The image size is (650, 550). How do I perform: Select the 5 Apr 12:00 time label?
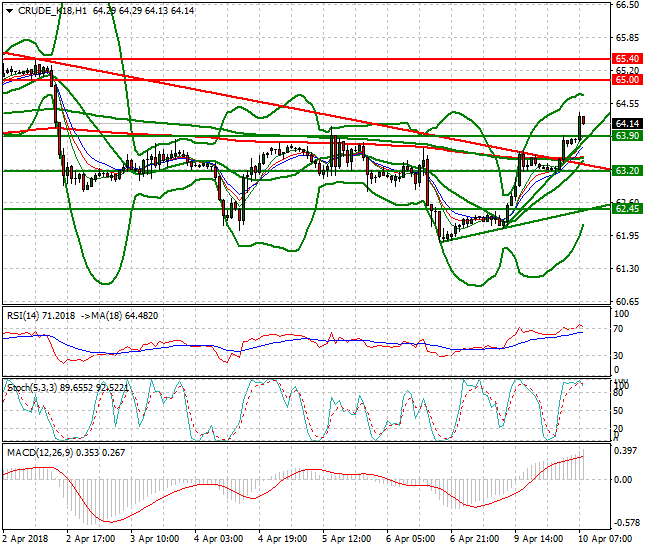pyautogui.click(x=347, y=539)
